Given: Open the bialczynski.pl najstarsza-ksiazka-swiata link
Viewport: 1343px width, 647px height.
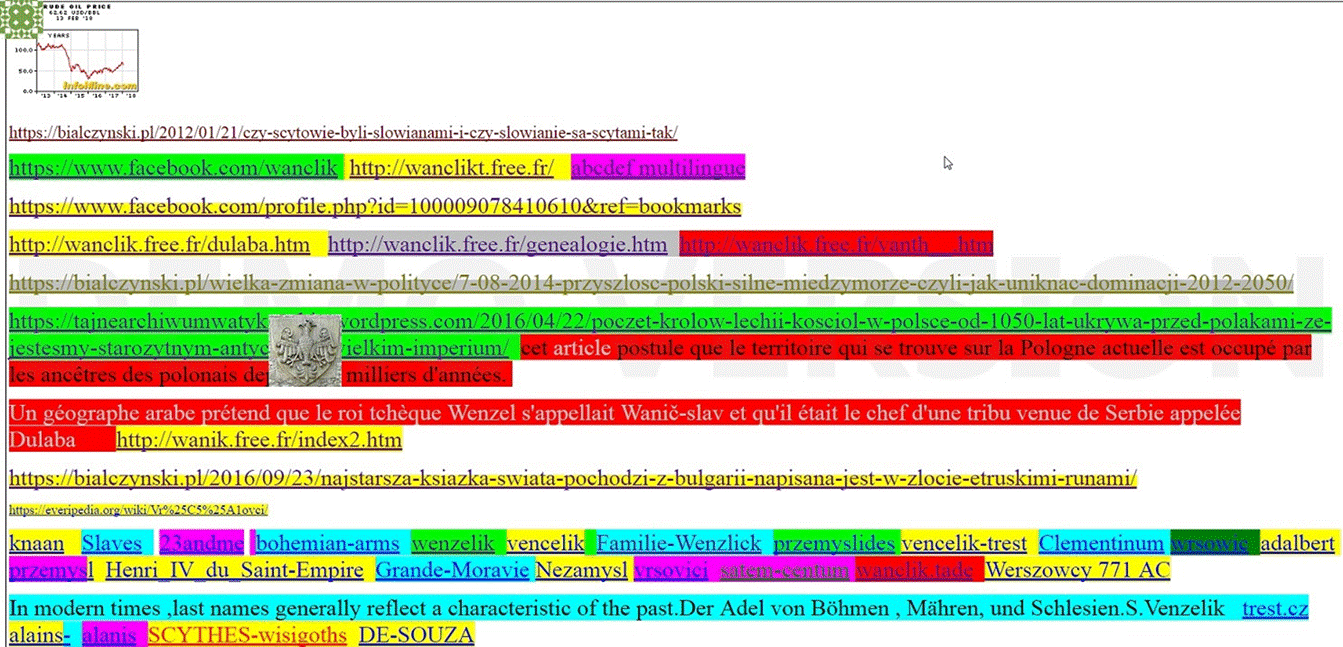Looking at the screenshot, I should [573, 479].
